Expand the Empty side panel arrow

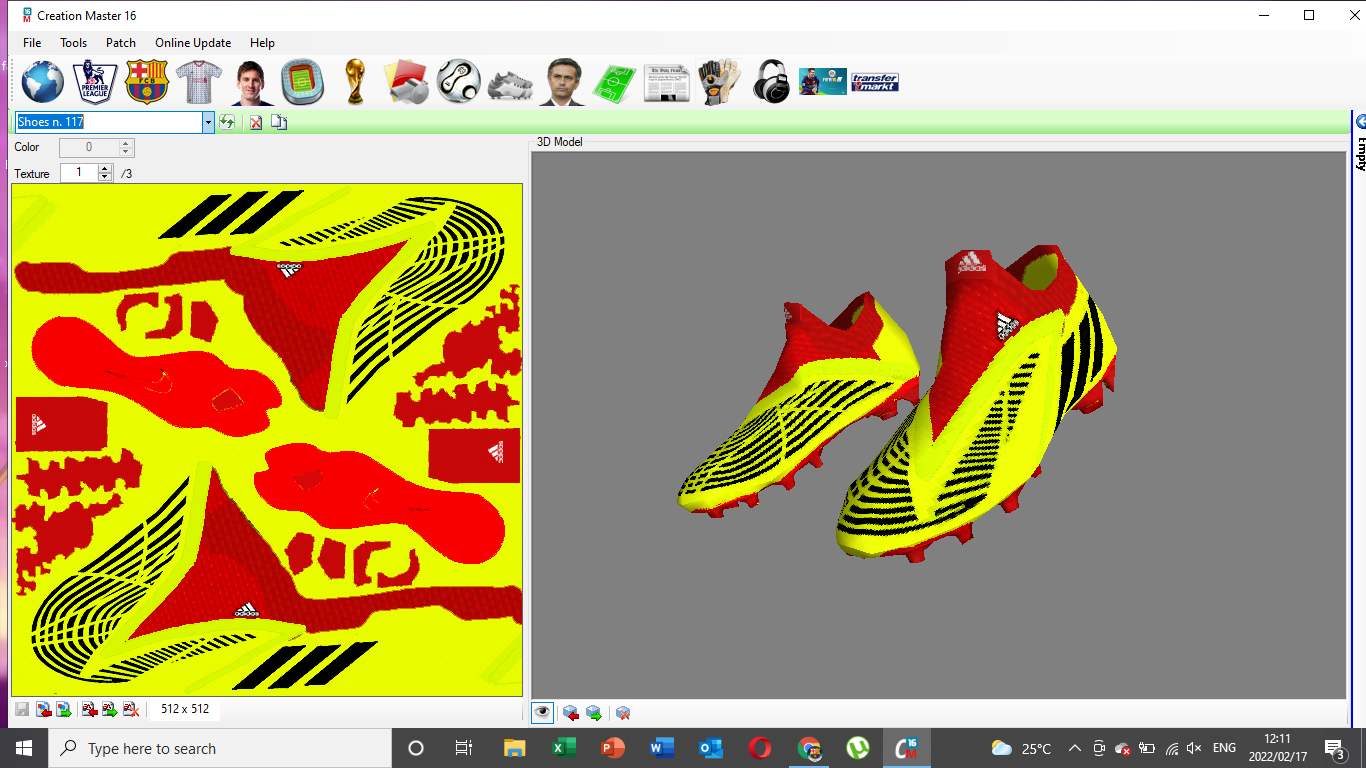(x=1361, y=122)
